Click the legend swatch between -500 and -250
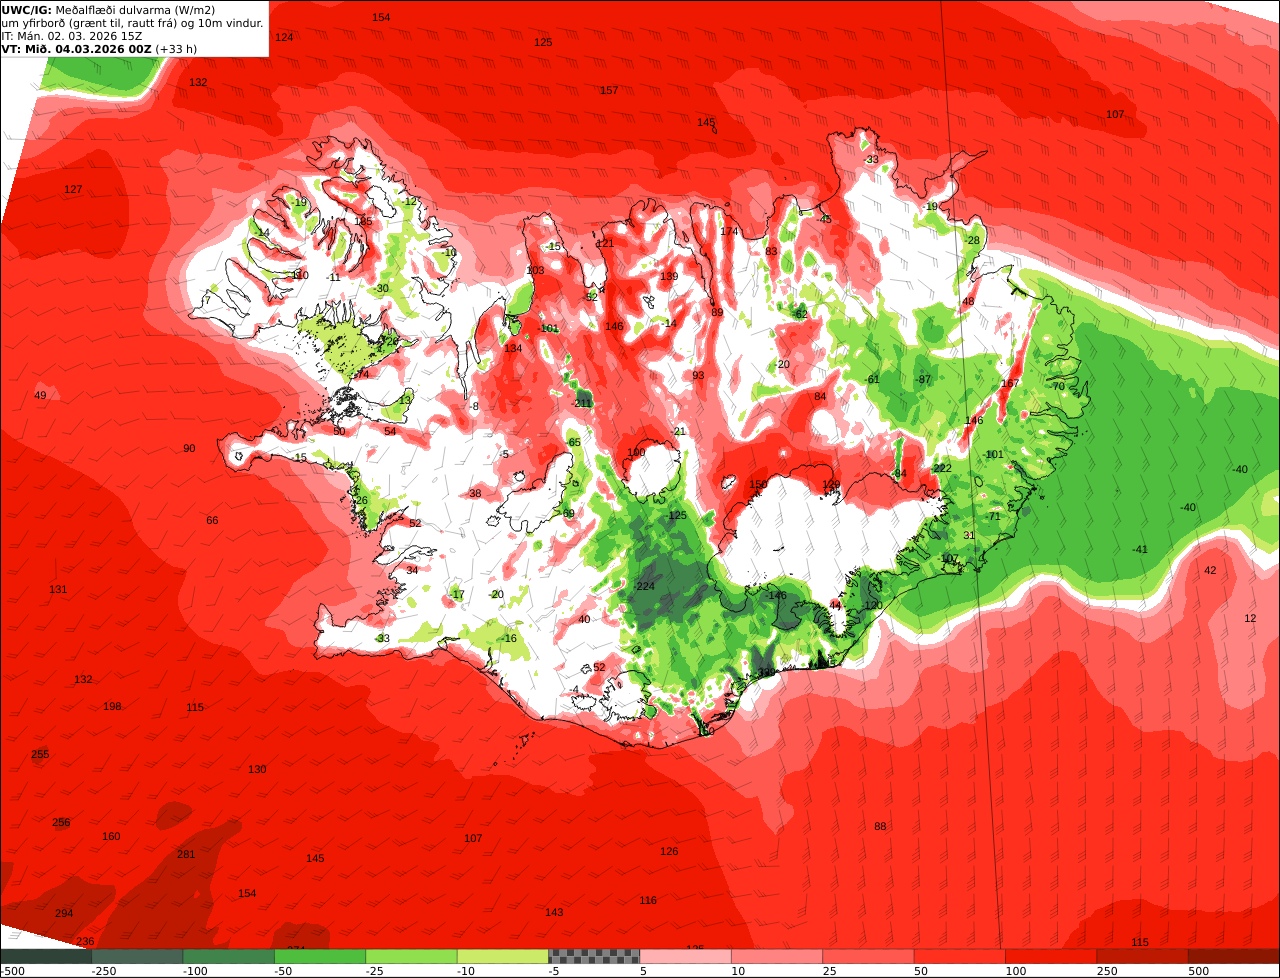 point(47,956)
